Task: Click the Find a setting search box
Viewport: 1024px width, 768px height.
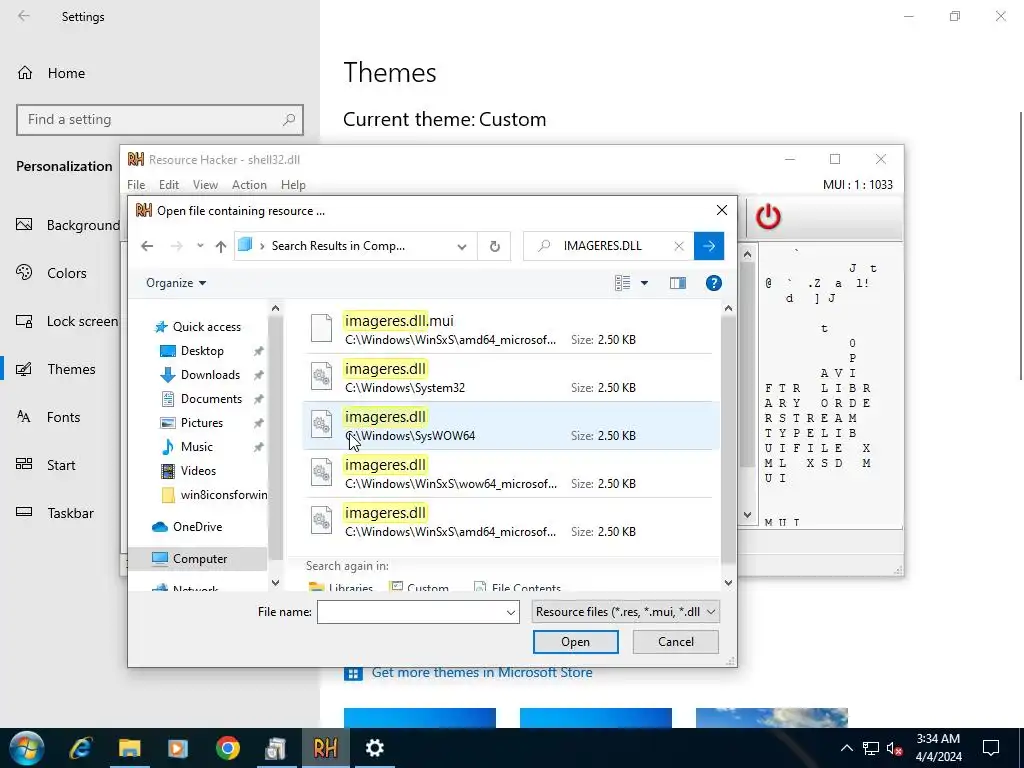Action: pos(160,120)
